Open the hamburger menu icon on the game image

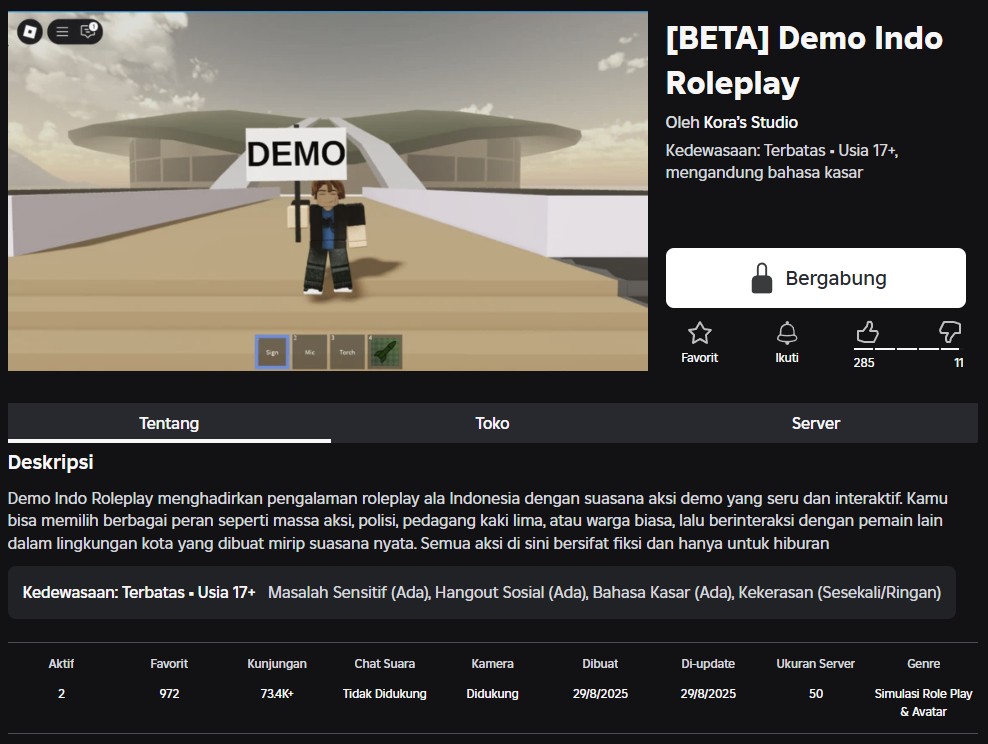(62, 31)
